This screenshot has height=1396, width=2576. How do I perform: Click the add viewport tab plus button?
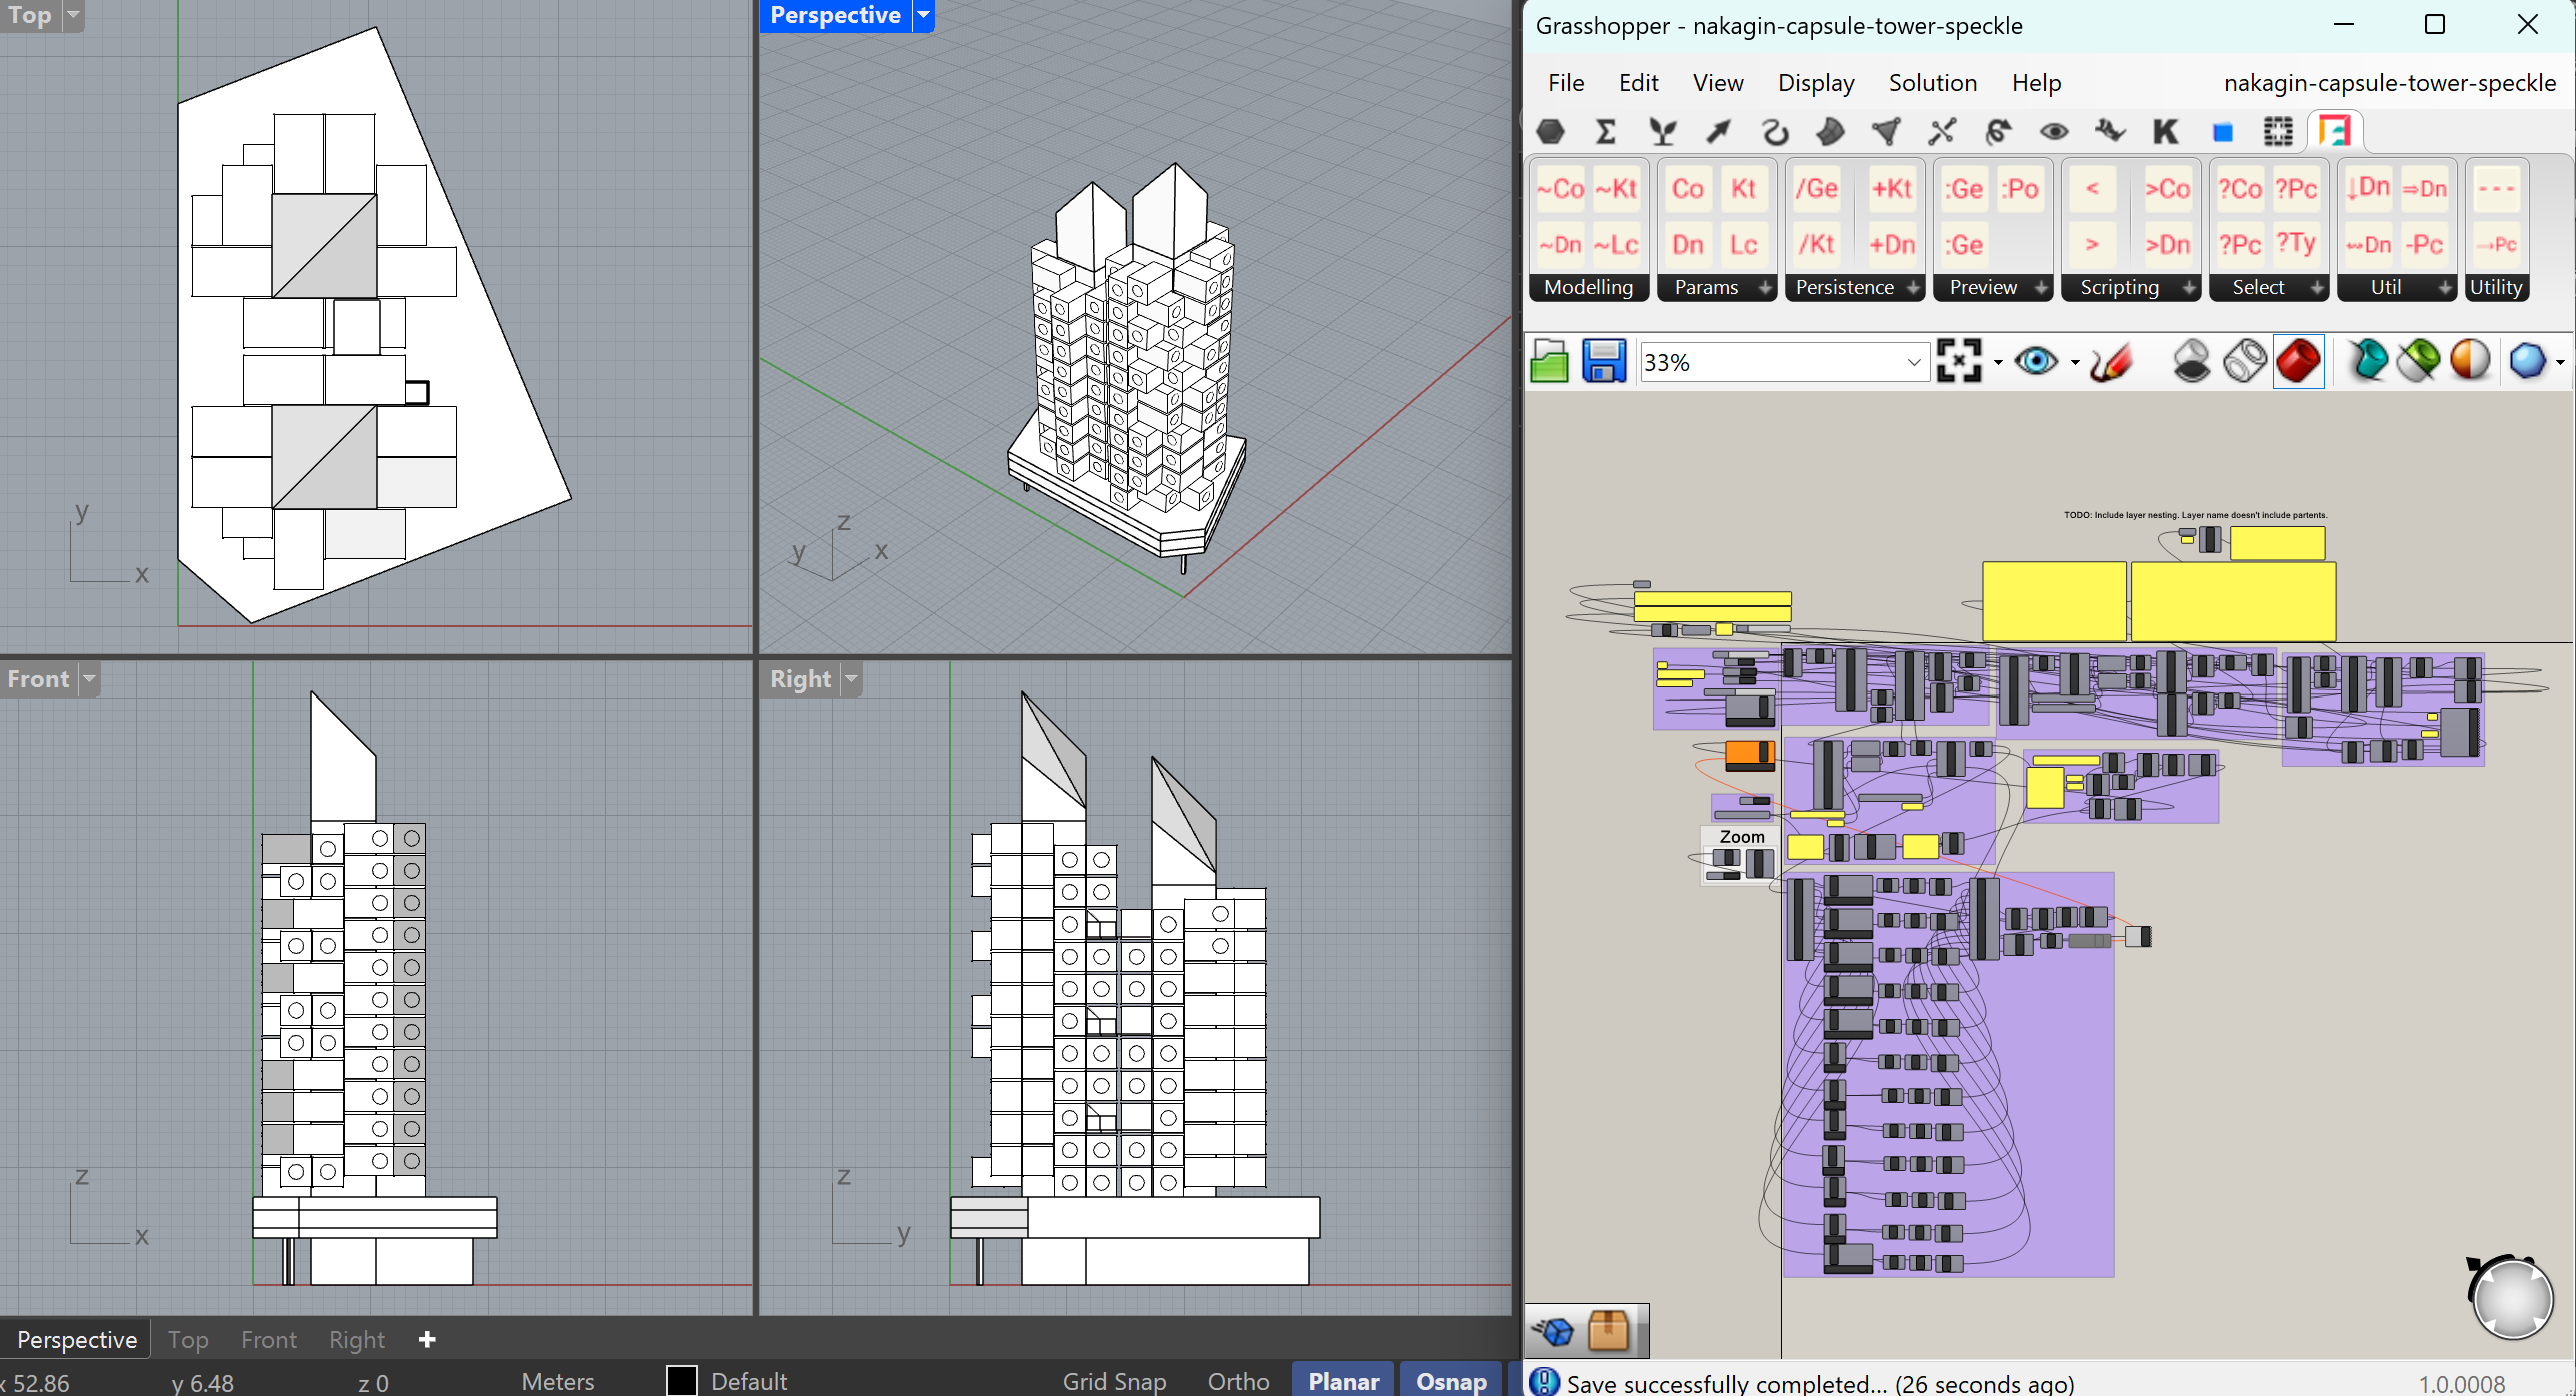click(x=427, y=1339)
